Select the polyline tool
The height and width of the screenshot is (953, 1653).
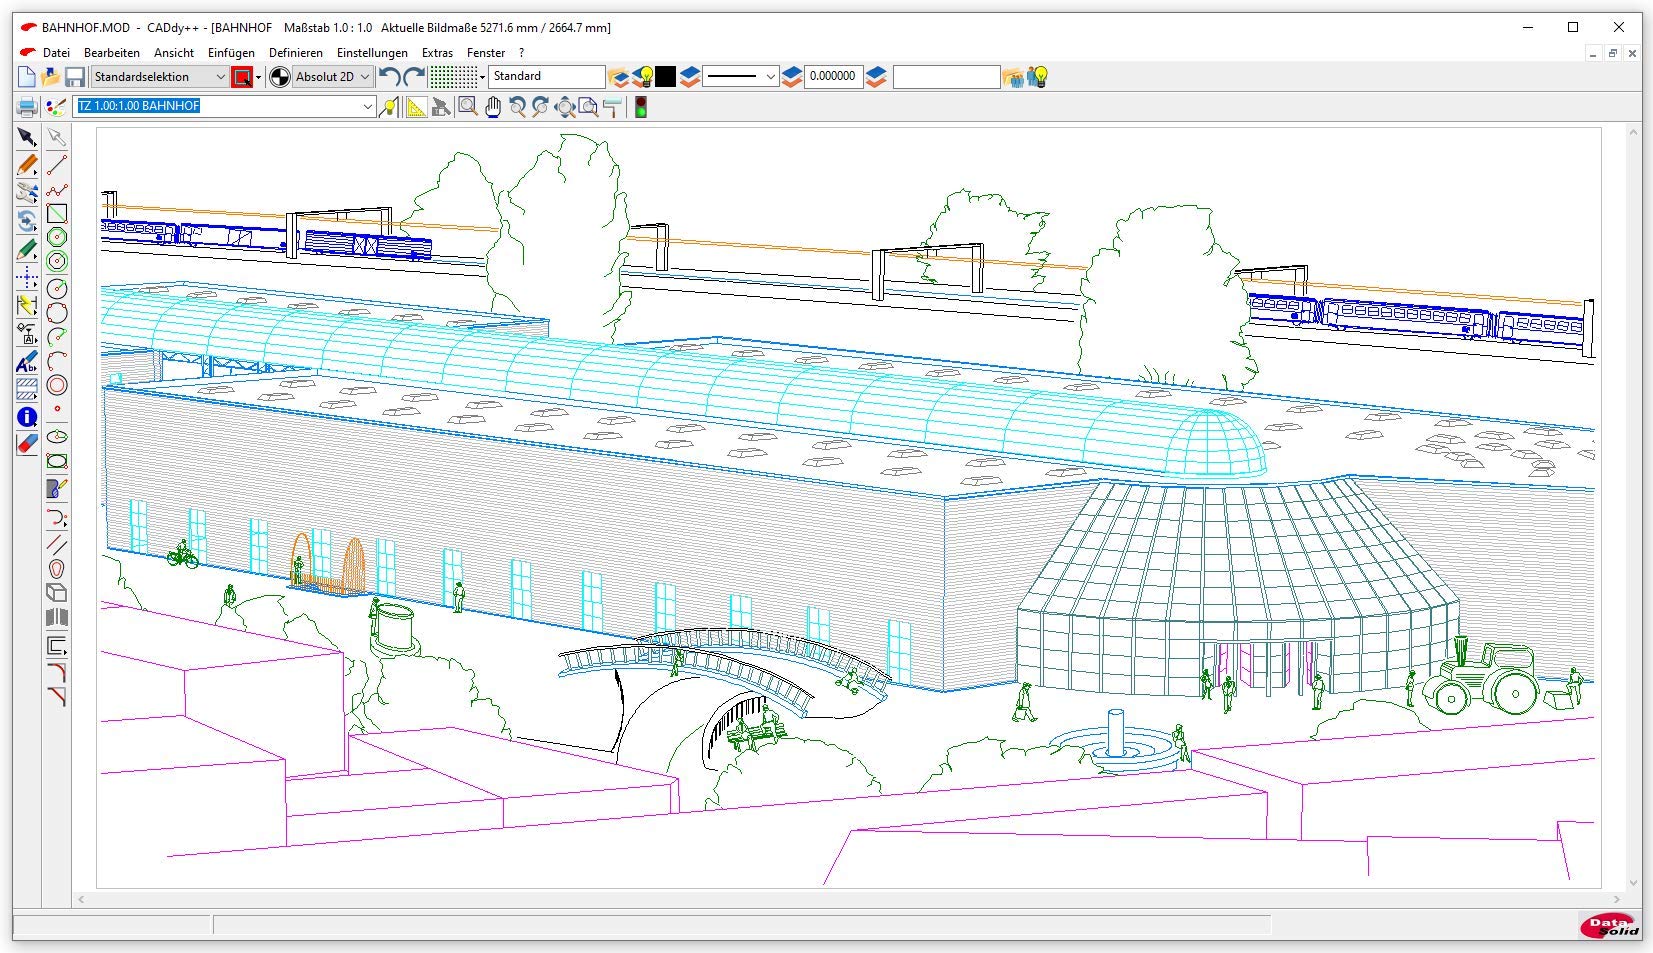tap(57, 190)
